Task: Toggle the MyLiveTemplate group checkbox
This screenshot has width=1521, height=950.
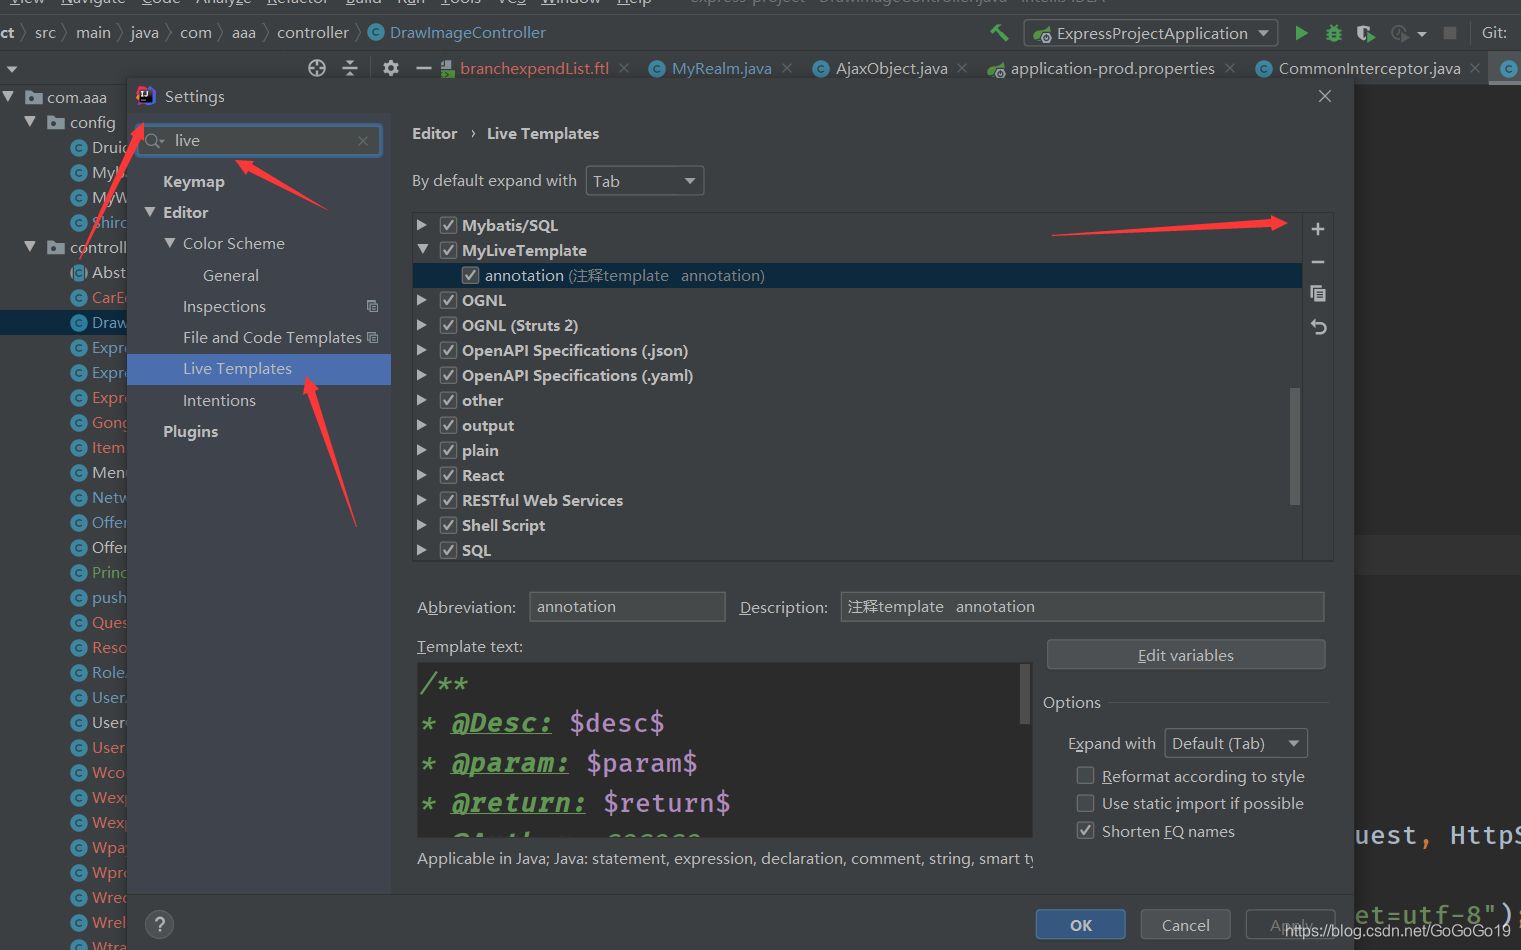Action: click(449, 250)
